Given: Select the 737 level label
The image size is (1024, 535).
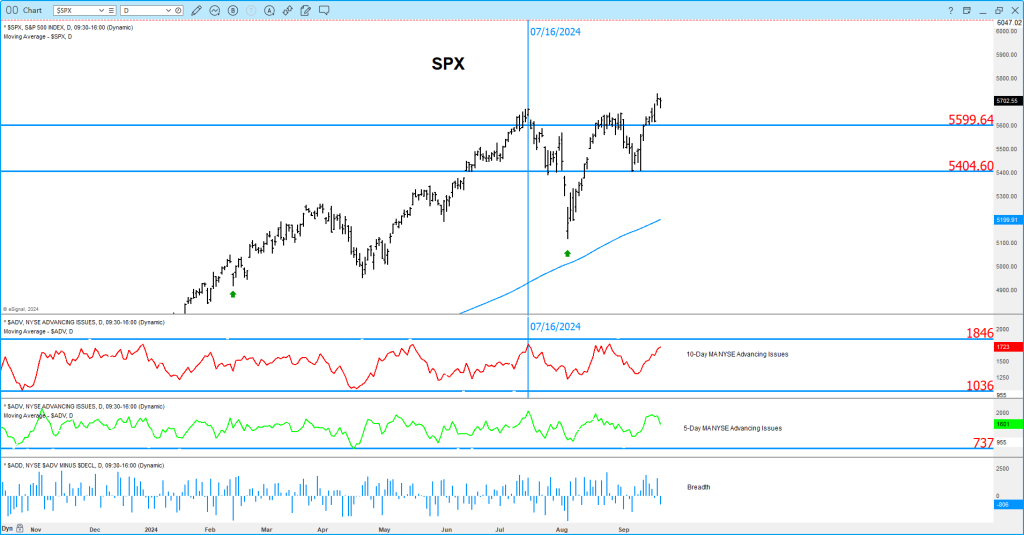Looking at the screenshot, I should coord(983,443).
